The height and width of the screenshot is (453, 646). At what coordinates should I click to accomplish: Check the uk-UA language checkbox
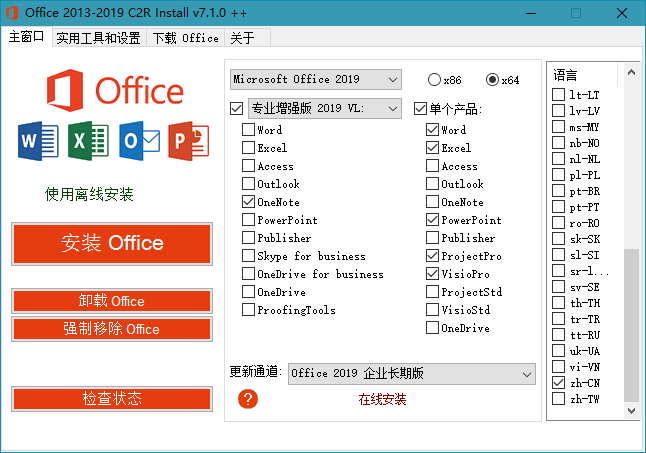pos(558,350)
